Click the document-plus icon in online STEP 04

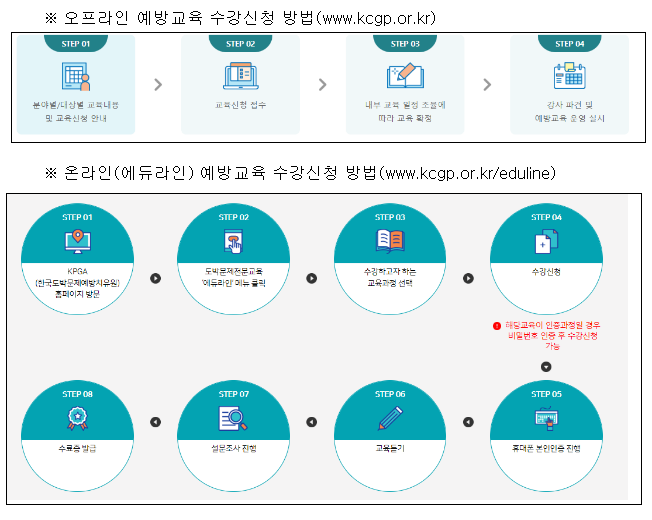[x=546, y=242]
